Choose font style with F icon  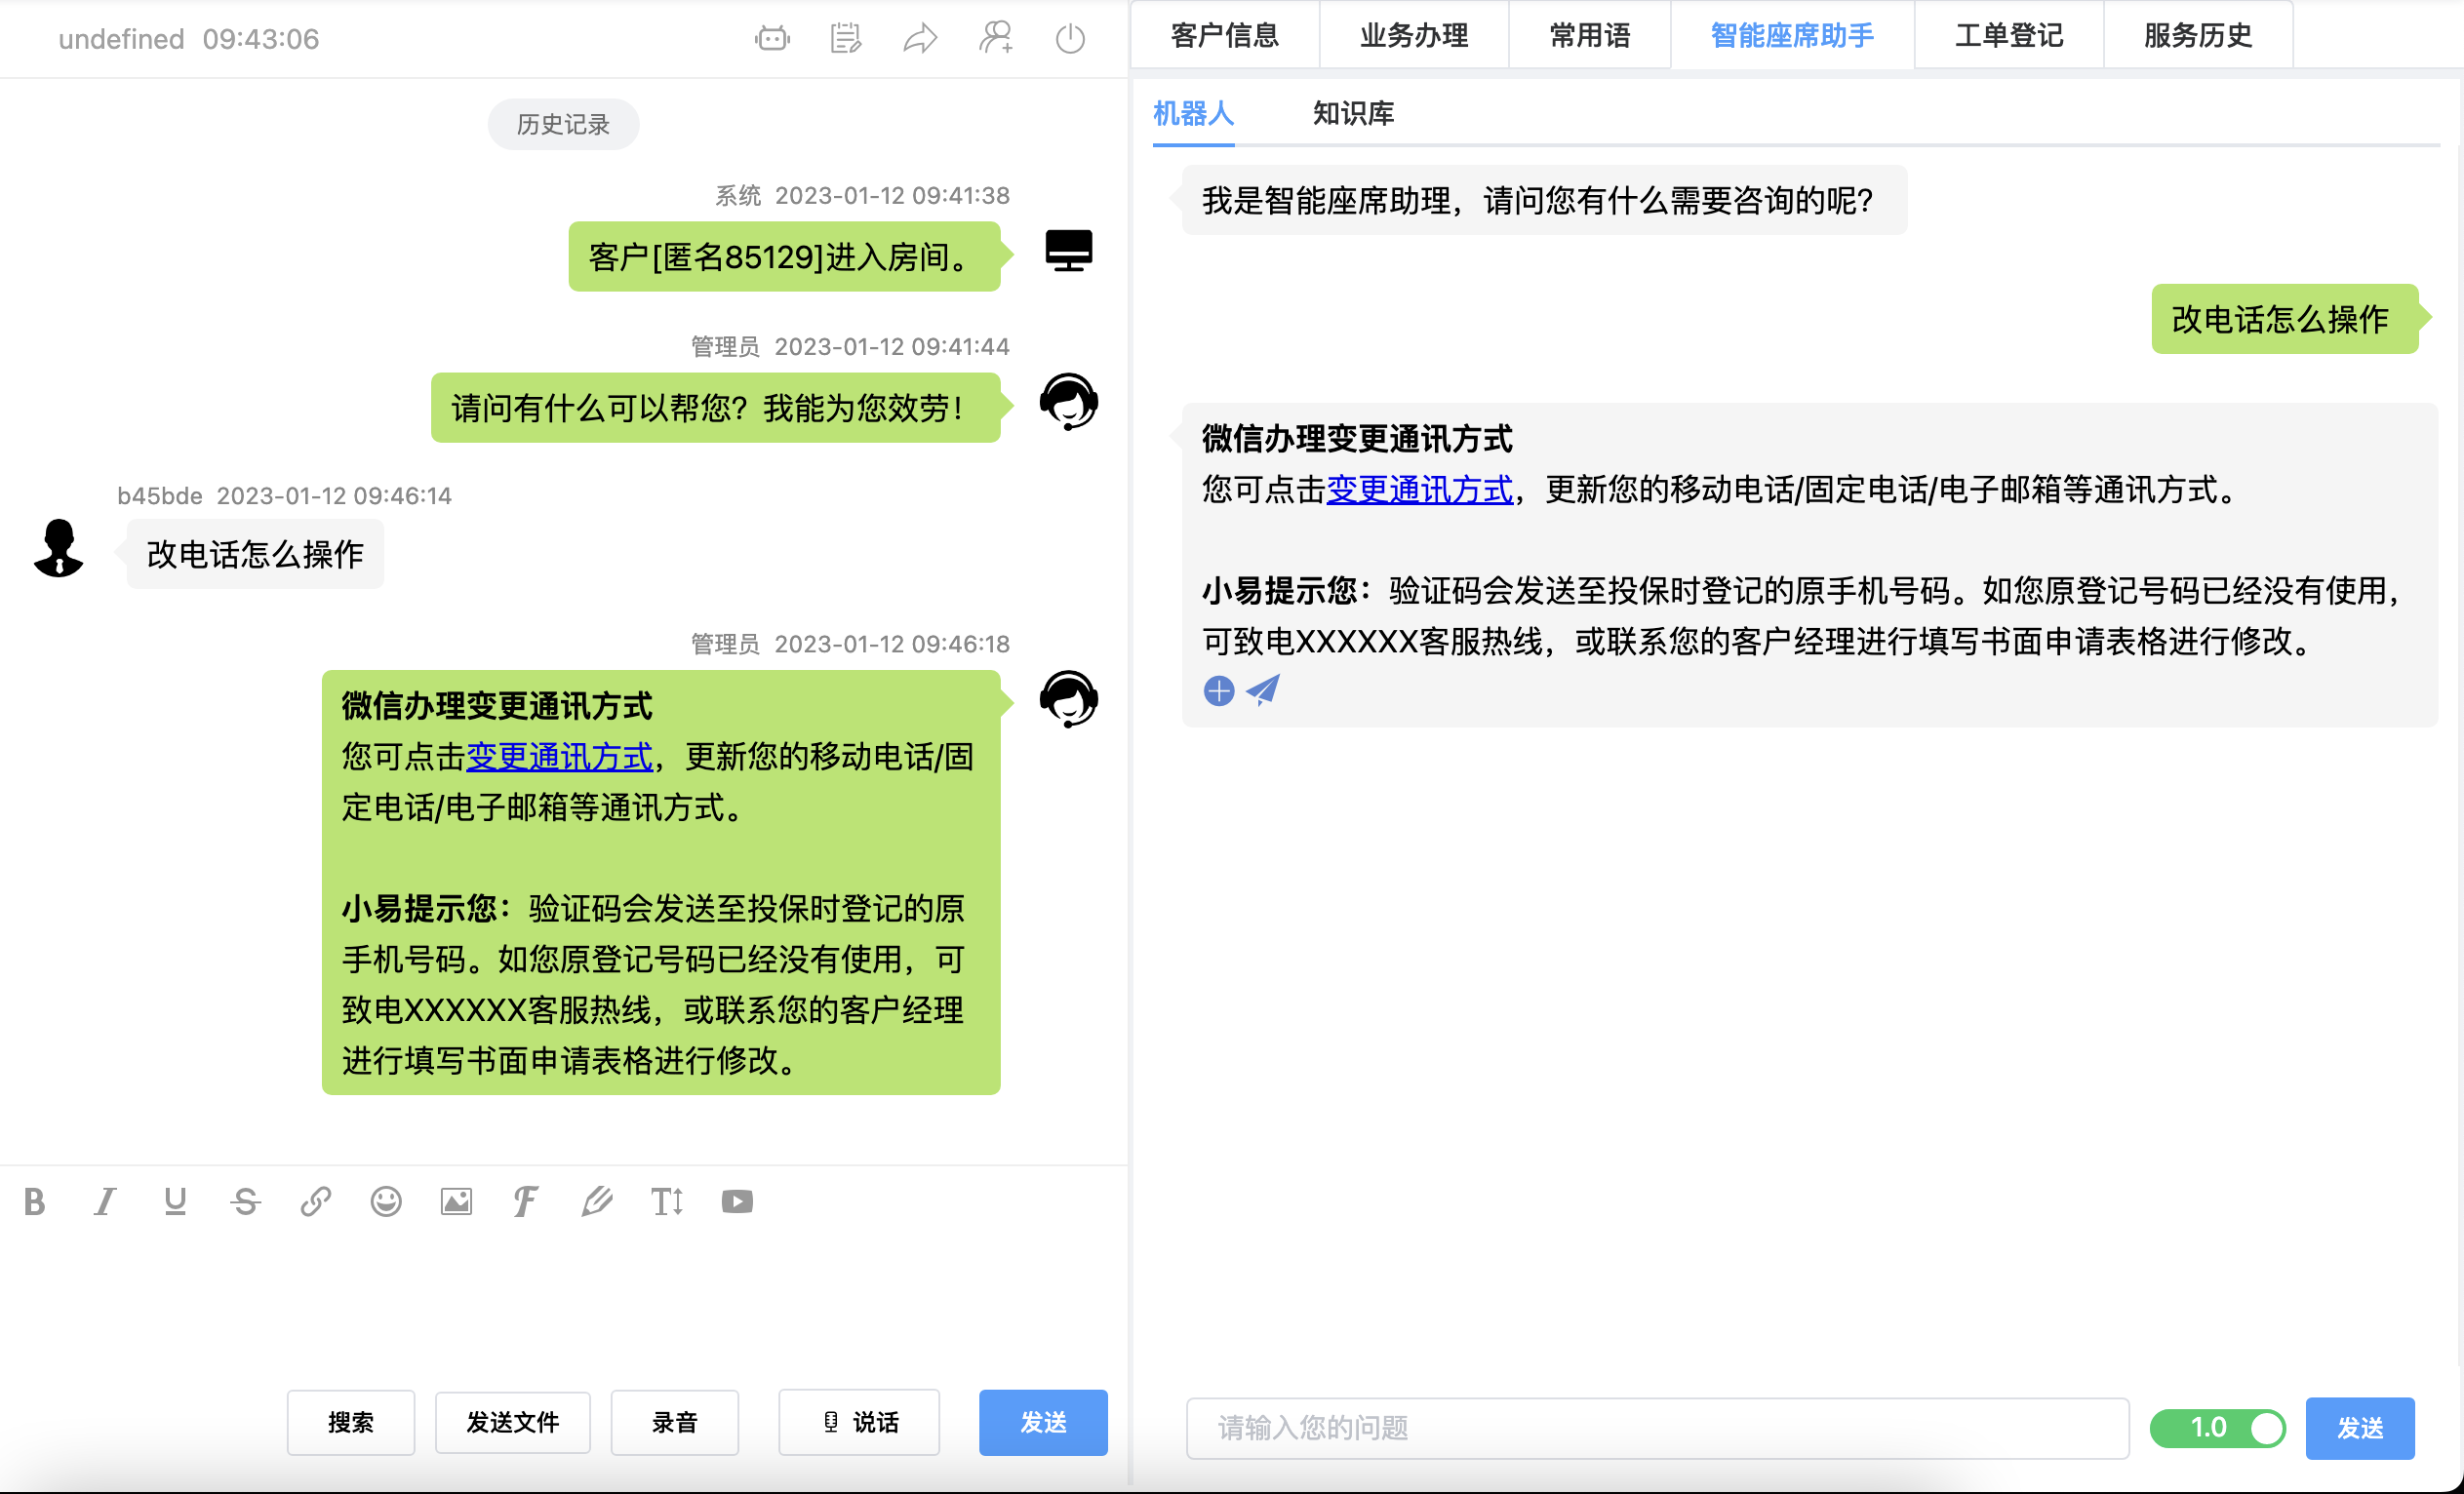pyautogui.click(x=526, y=1201)
